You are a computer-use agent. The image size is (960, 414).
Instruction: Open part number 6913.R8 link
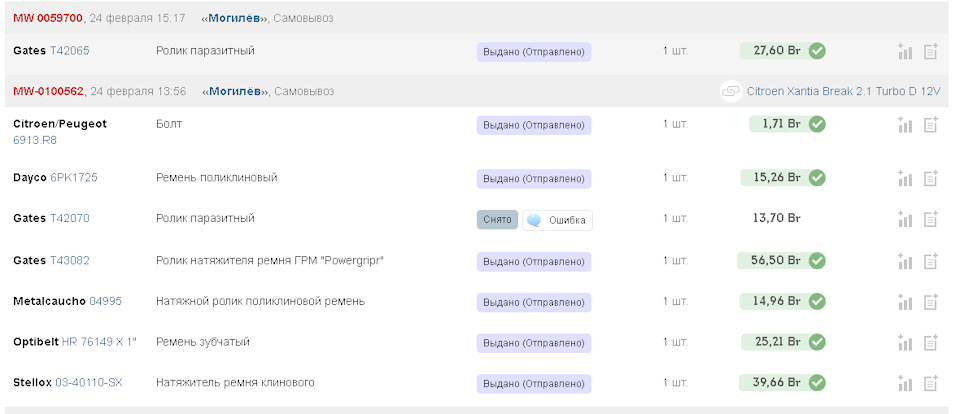pos(35,140)
